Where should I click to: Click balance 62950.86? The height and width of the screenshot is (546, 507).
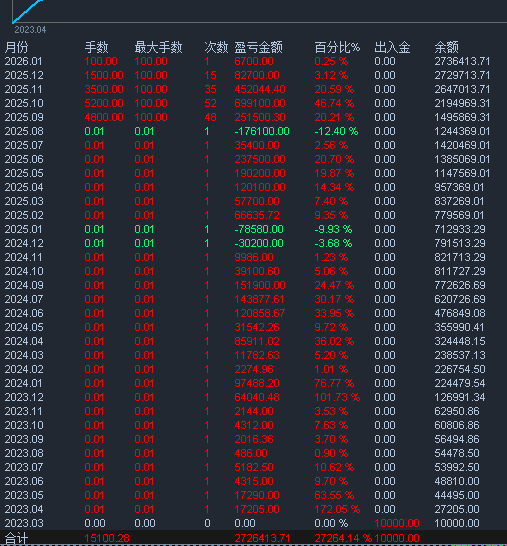pyautogui.click(x=457, y=411)
